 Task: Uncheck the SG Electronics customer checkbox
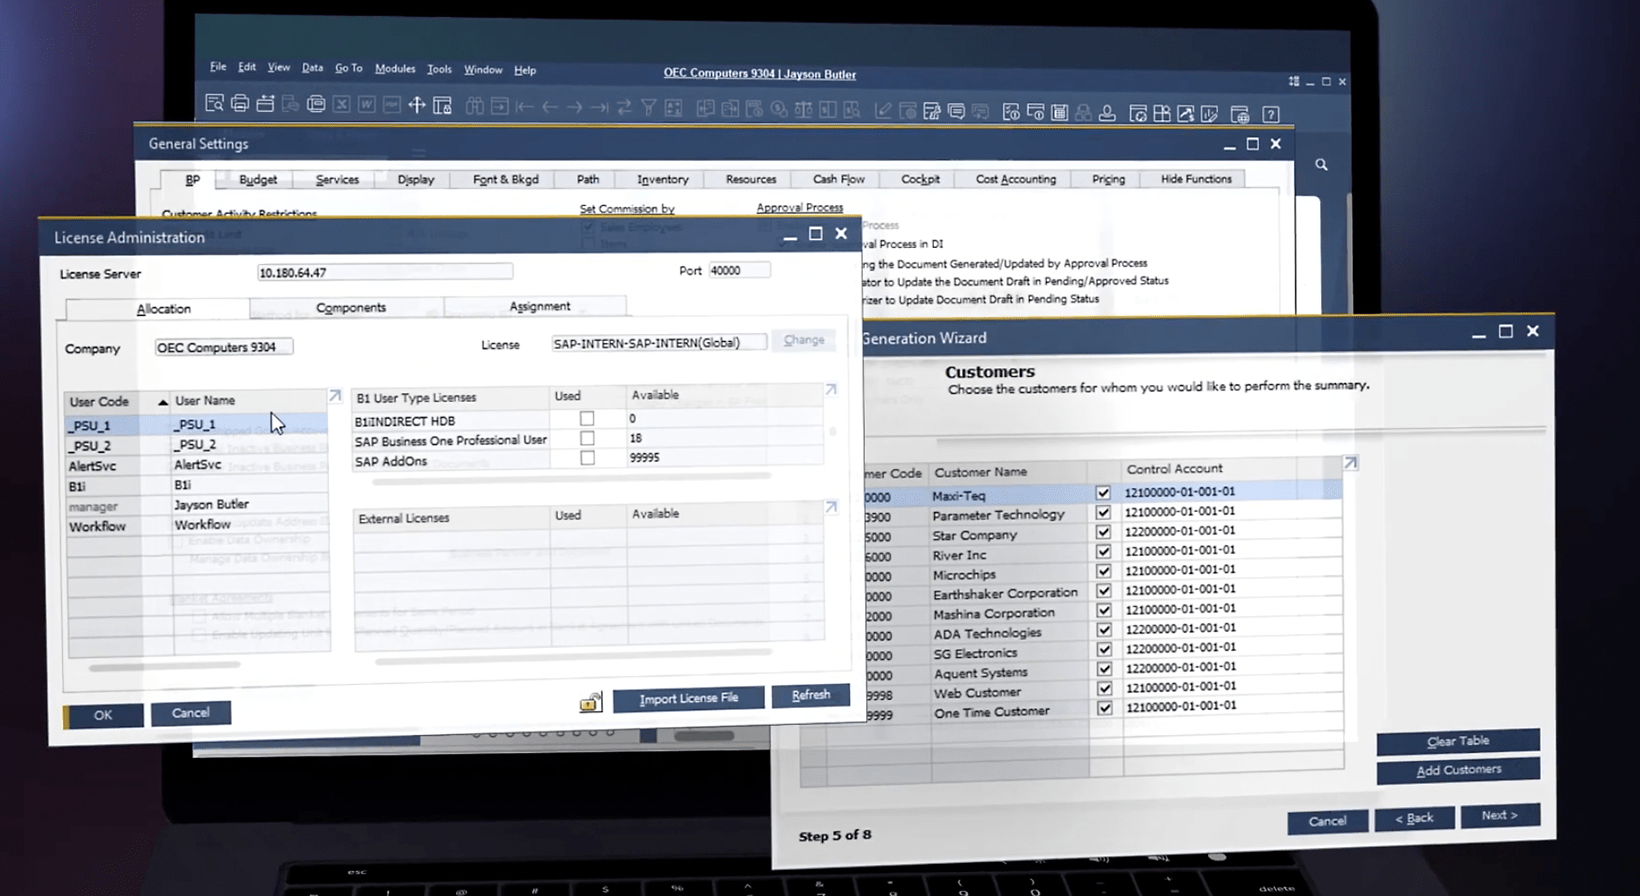[1104, 649]
